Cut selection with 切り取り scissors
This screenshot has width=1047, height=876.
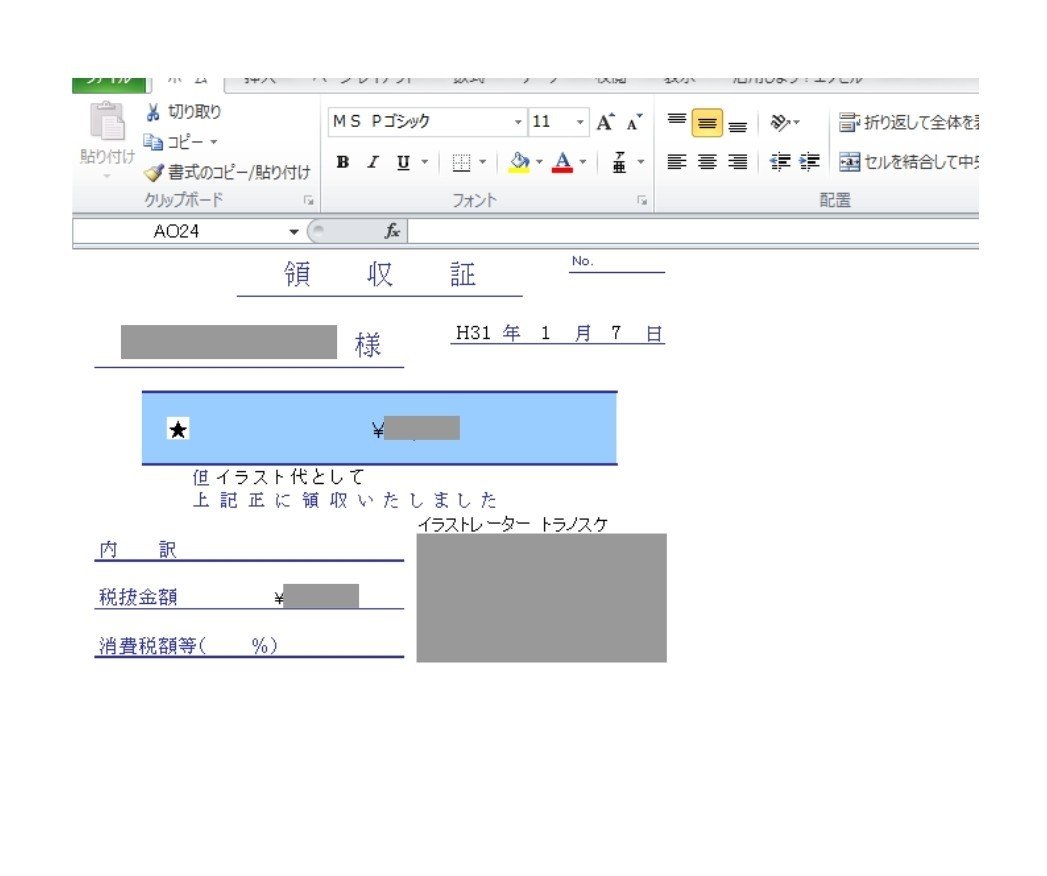pos(182,112)
